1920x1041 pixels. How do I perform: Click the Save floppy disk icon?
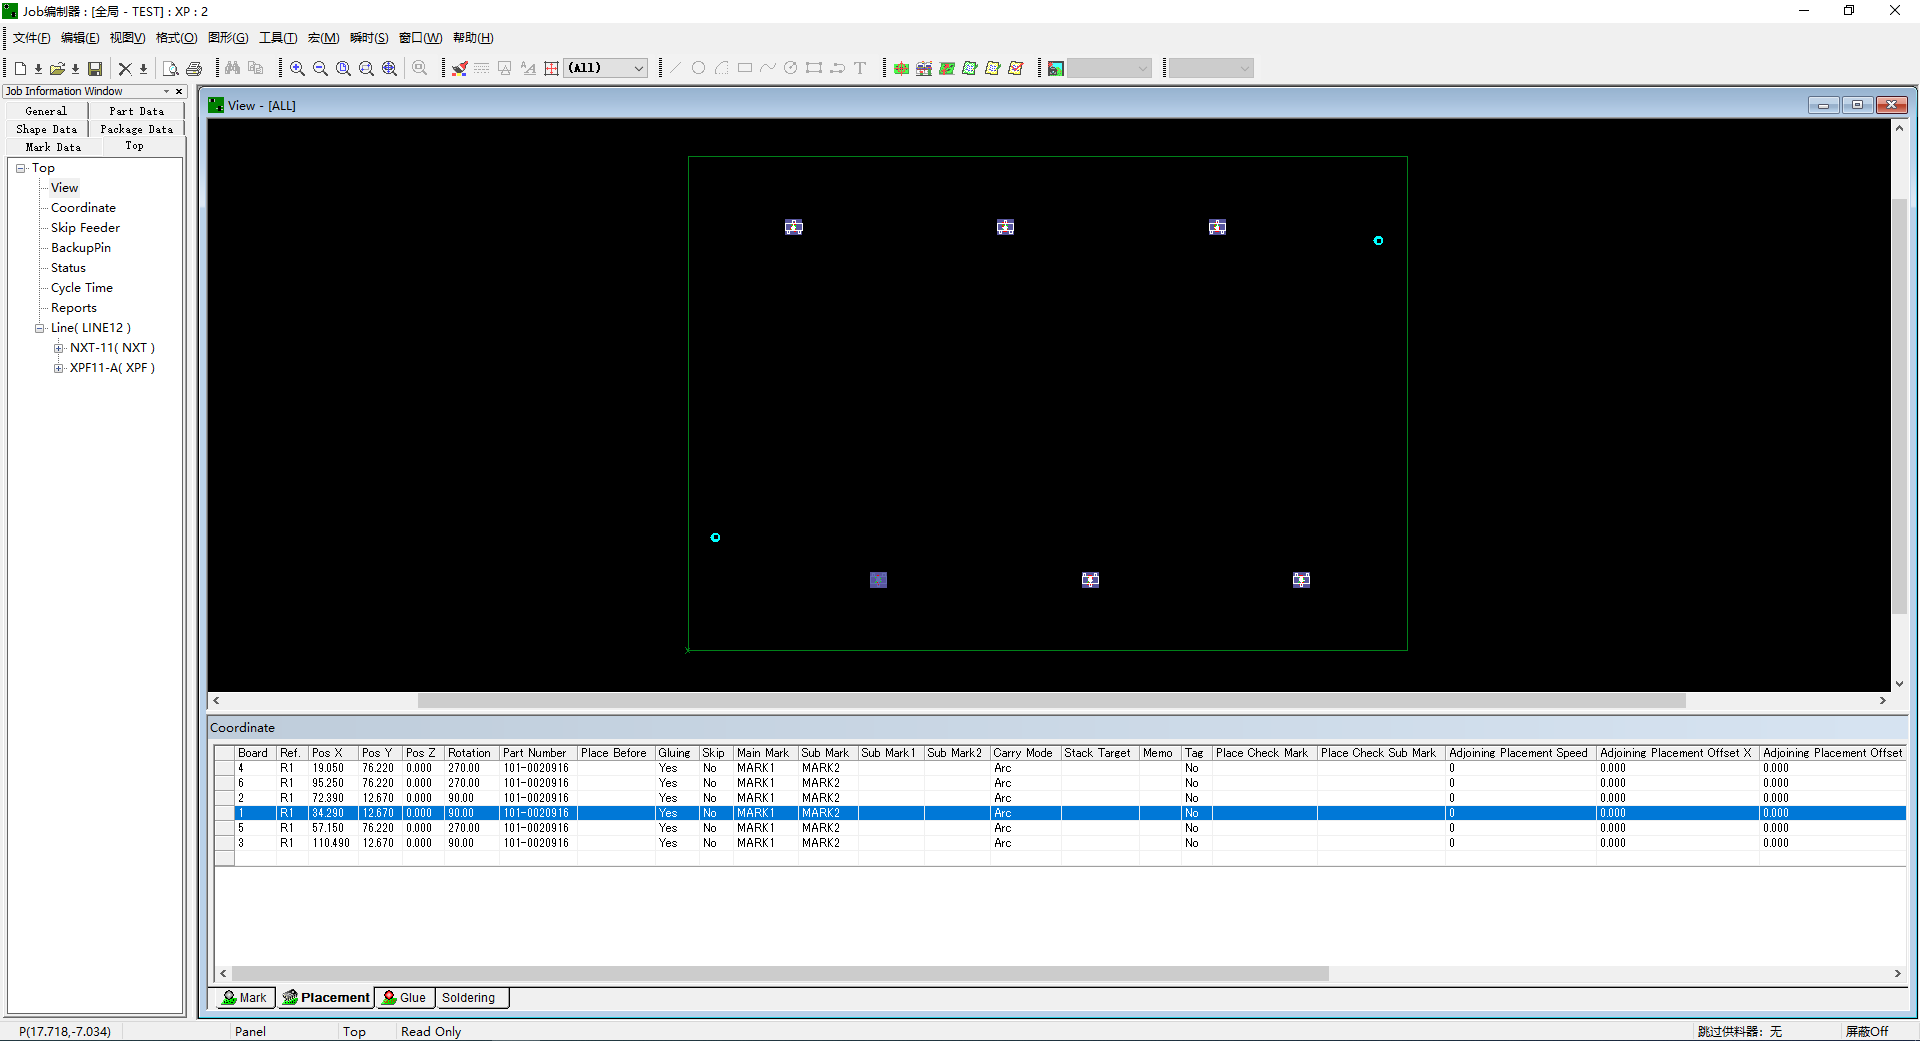tap(95, 69)
